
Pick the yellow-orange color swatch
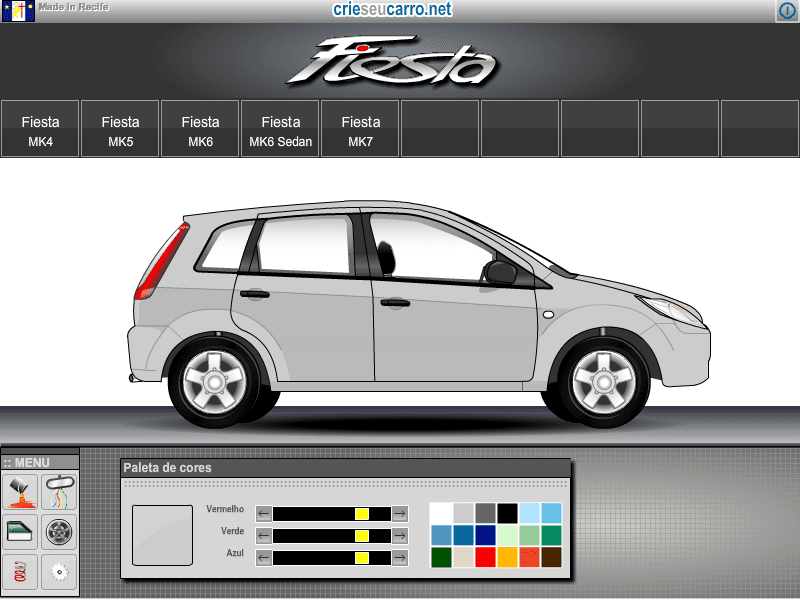[x=507, y=558]
